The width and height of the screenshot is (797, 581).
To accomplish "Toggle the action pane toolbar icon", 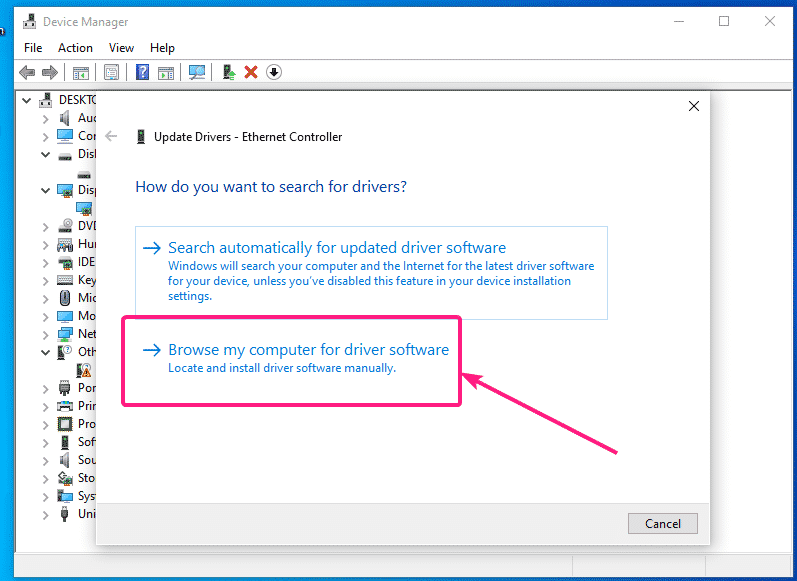I will pos(166,73).
